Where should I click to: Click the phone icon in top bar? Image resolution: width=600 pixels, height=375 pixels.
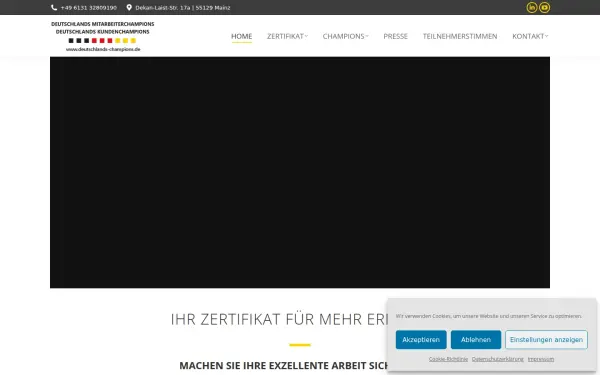[x=54, y=7]
